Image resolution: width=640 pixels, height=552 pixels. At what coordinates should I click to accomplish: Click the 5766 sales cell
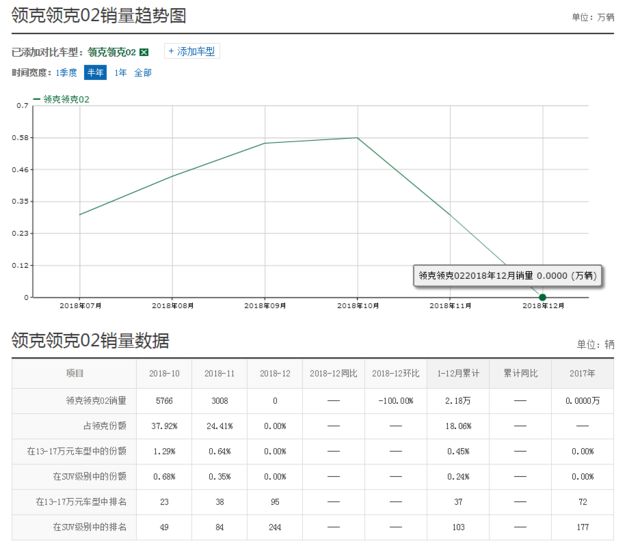coord(164,401)
